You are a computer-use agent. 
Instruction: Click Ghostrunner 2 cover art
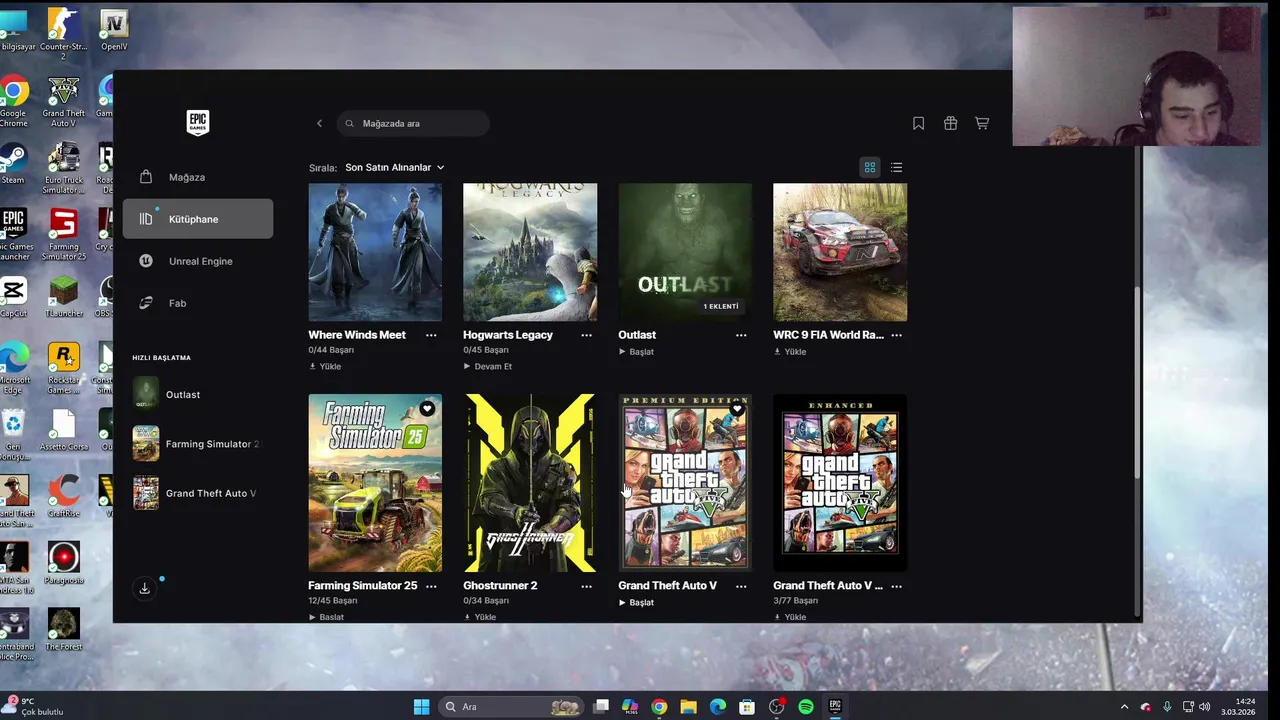point(530,483)
